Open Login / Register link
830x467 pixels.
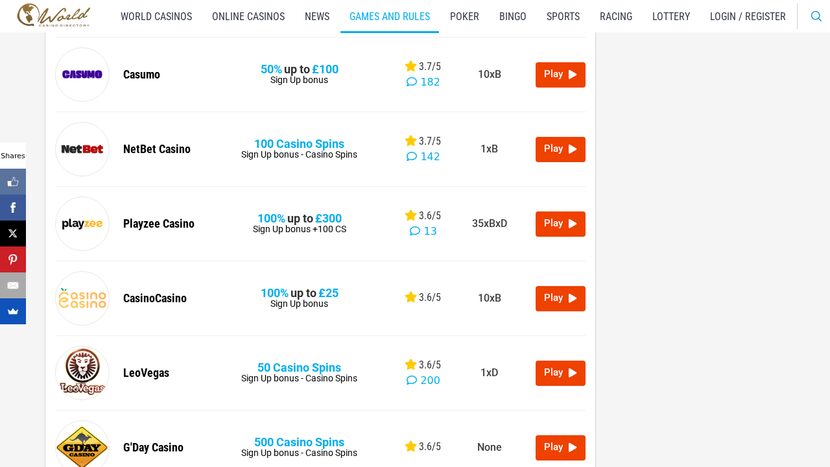[748, 17]
